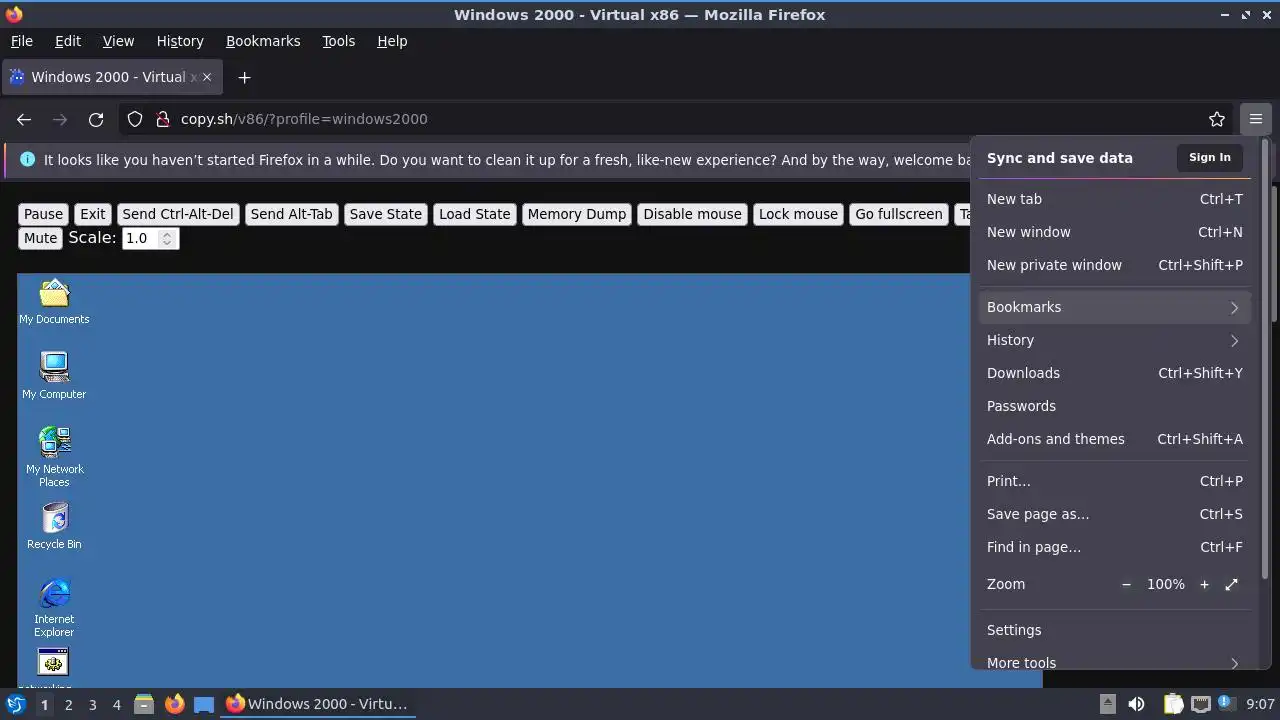Select New tab in application menu
The width and height of the screenshot is (1280, 720).
coord(1113,199)
